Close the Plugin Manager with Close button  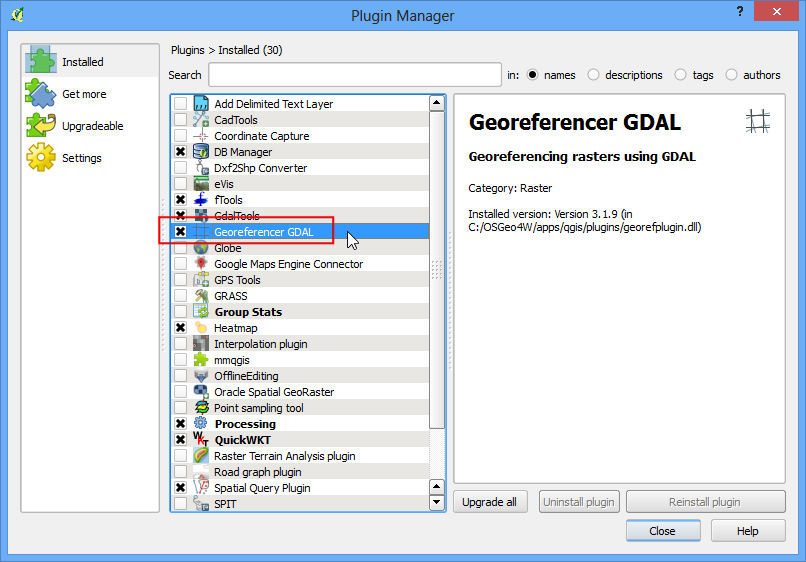(x=663, y=531)
